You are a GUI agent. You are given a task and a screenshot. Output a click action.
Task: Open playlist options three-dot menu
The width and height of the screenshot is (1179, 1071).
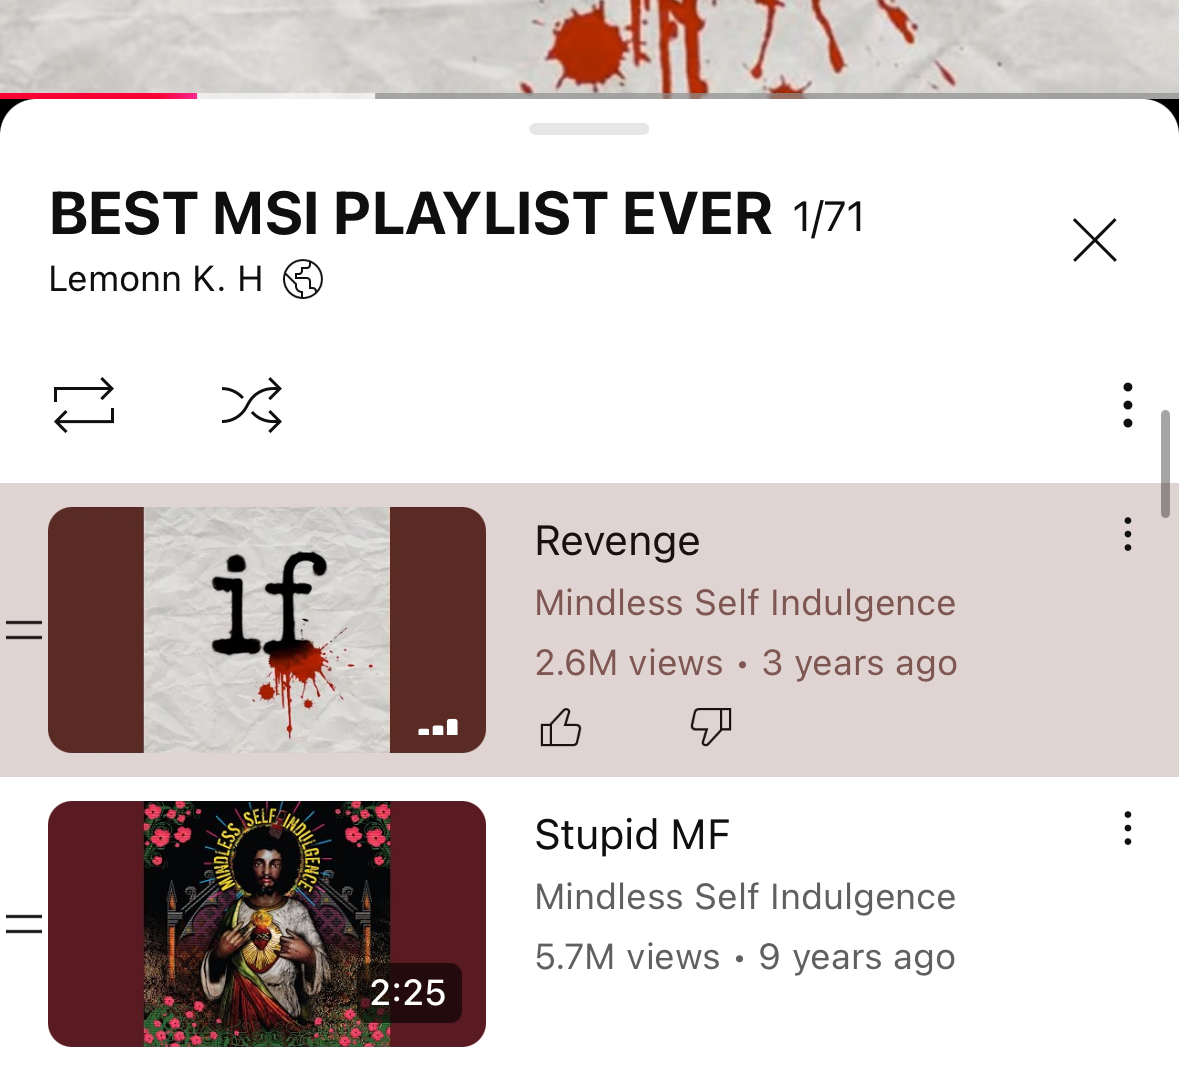tap(1127, 405)
